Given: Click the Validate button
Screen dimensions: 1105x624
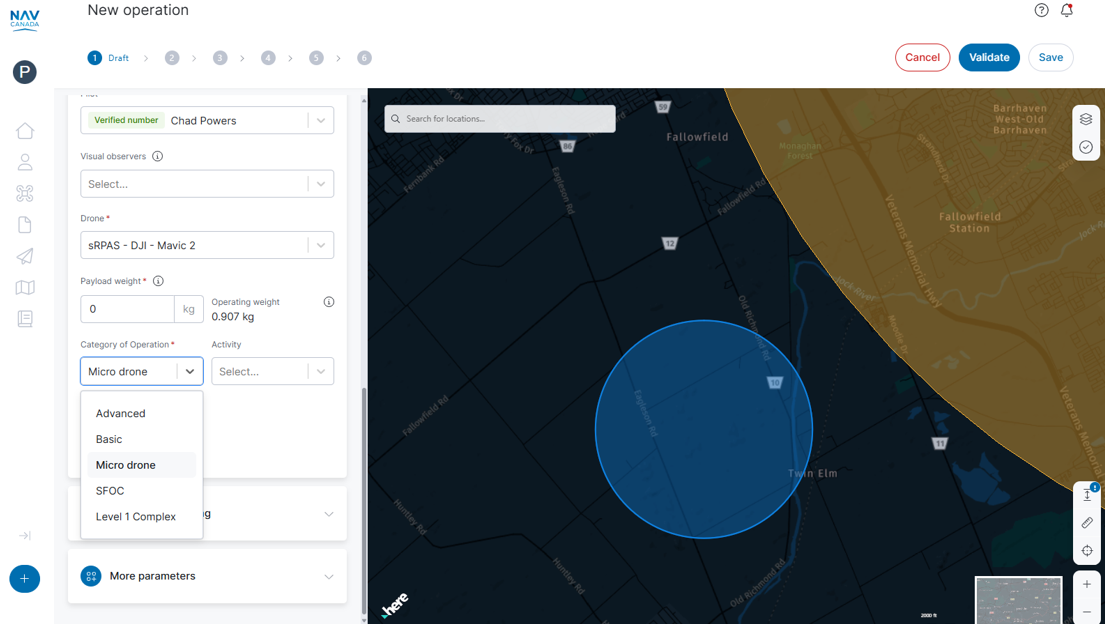Looking at the screenshot, I should tap(989, 57).
